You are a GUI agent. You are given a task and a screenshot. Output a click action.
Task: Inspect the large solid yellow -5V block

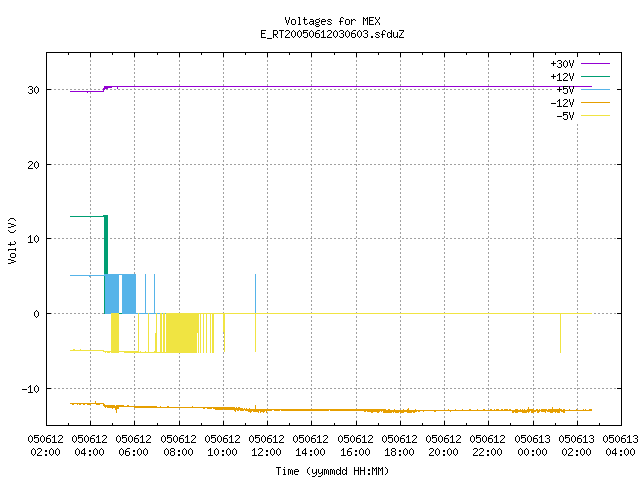(182, 333)
